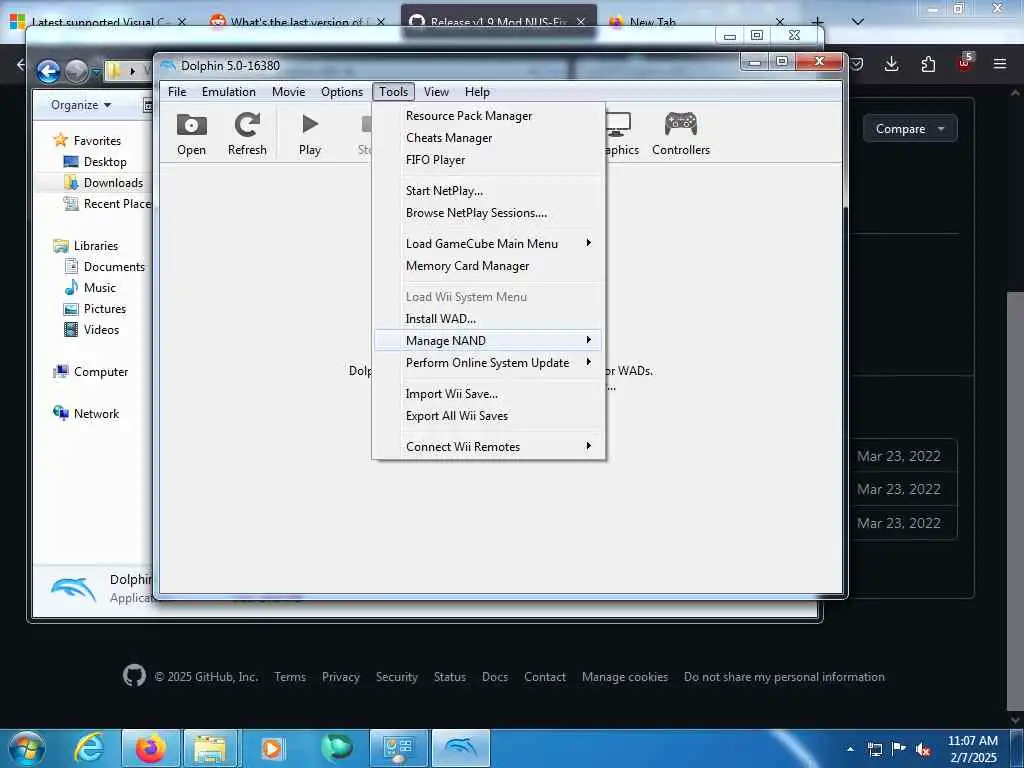1024x768 pixels.
Task: Click the muted volume tray icon
Action: 923,750
